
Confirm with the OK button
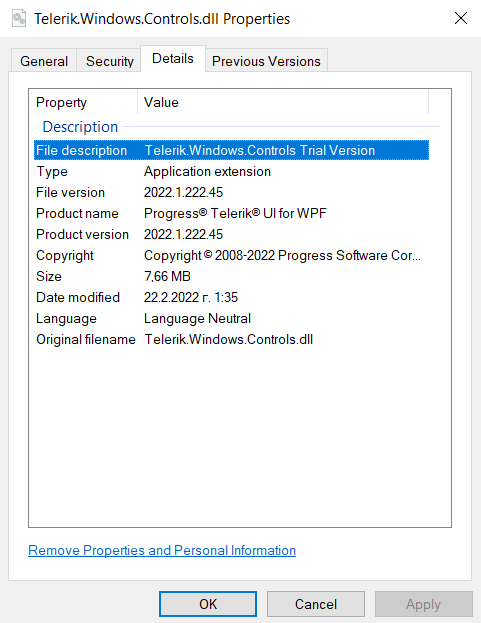coord(208,604)
